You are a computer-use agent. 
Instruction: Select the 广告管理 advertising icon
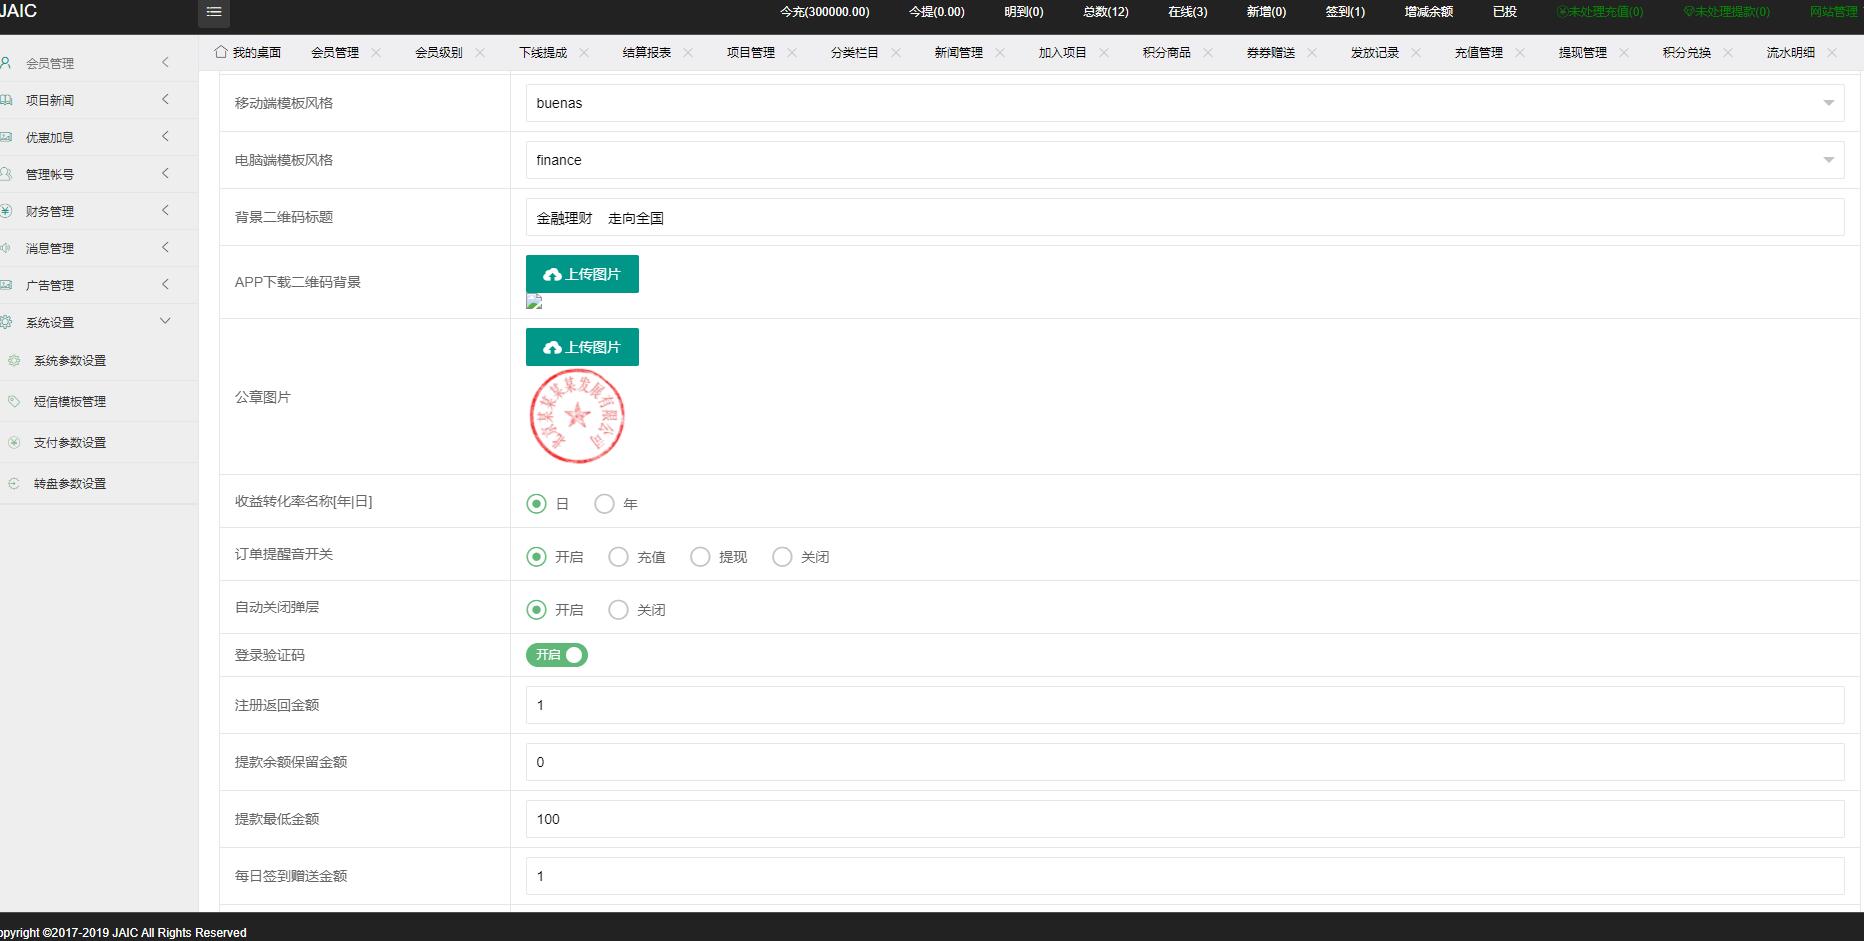point(8,285)
